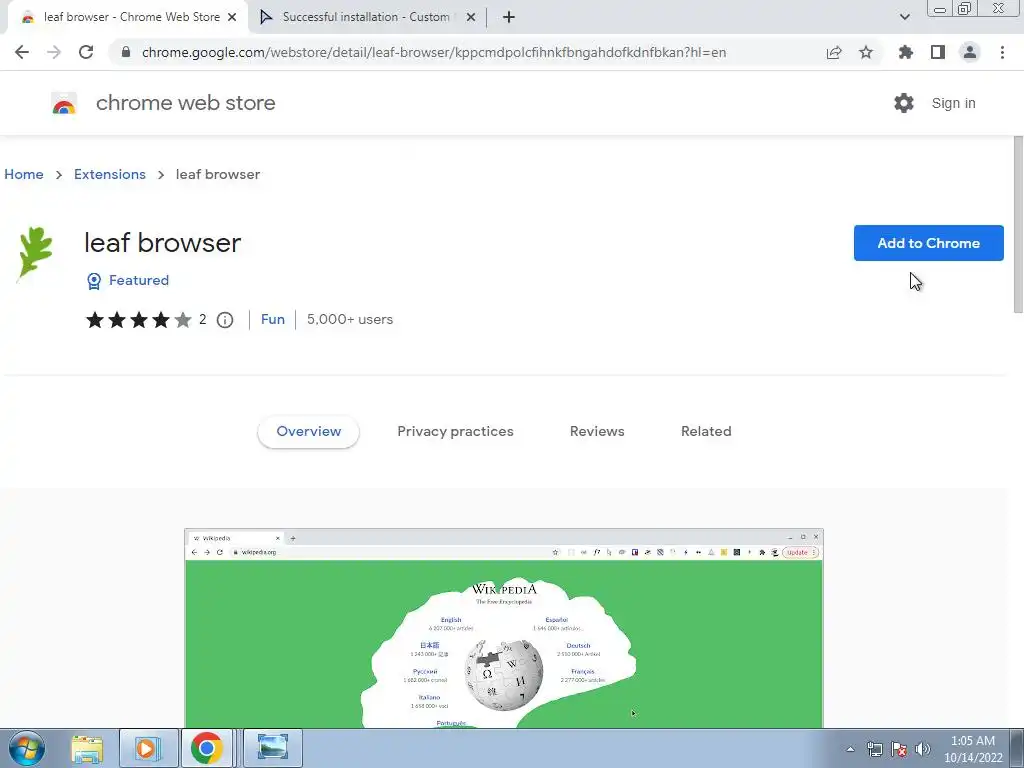Viewport: 1024px width, 768px height.
Task: Open the web store settings gear
Action: coord(904,103)
